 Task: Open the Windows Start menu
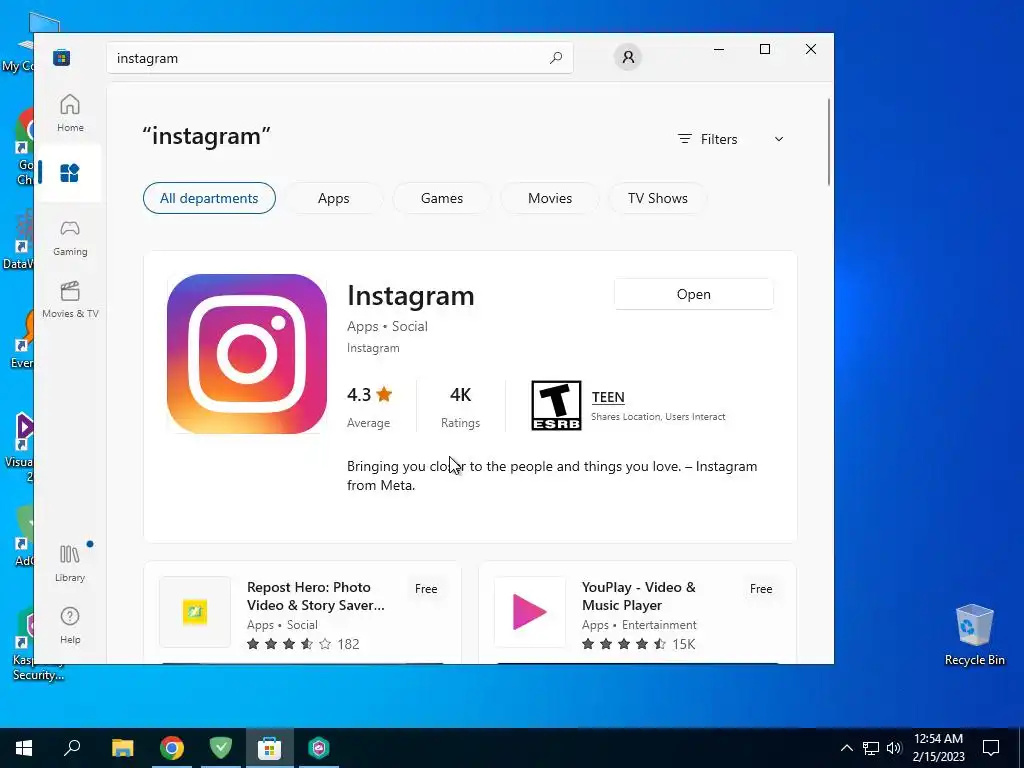point(24,748)
